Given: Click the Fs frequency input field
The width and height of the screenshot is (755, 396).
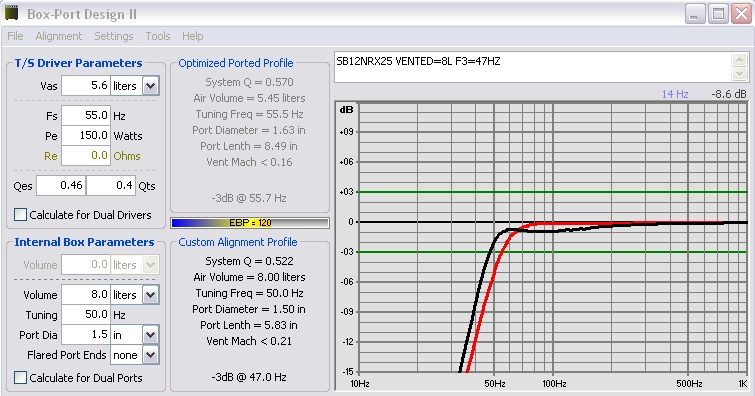Looking at the screenshot, I should coord(86,116).
